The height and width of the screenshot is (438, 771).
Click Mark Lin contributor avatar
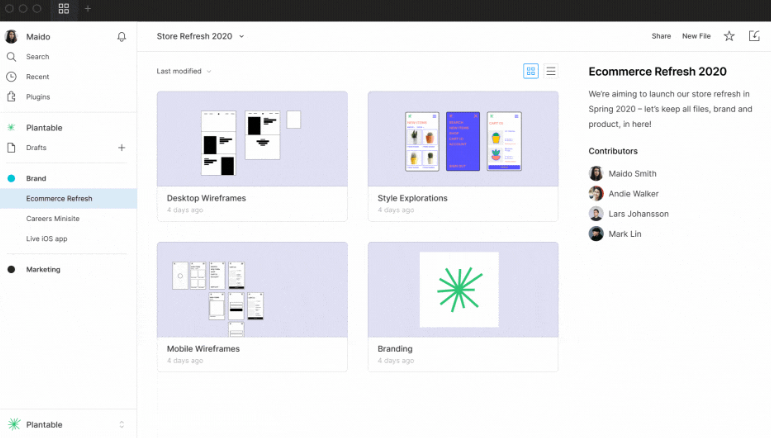tap(596, 234)
